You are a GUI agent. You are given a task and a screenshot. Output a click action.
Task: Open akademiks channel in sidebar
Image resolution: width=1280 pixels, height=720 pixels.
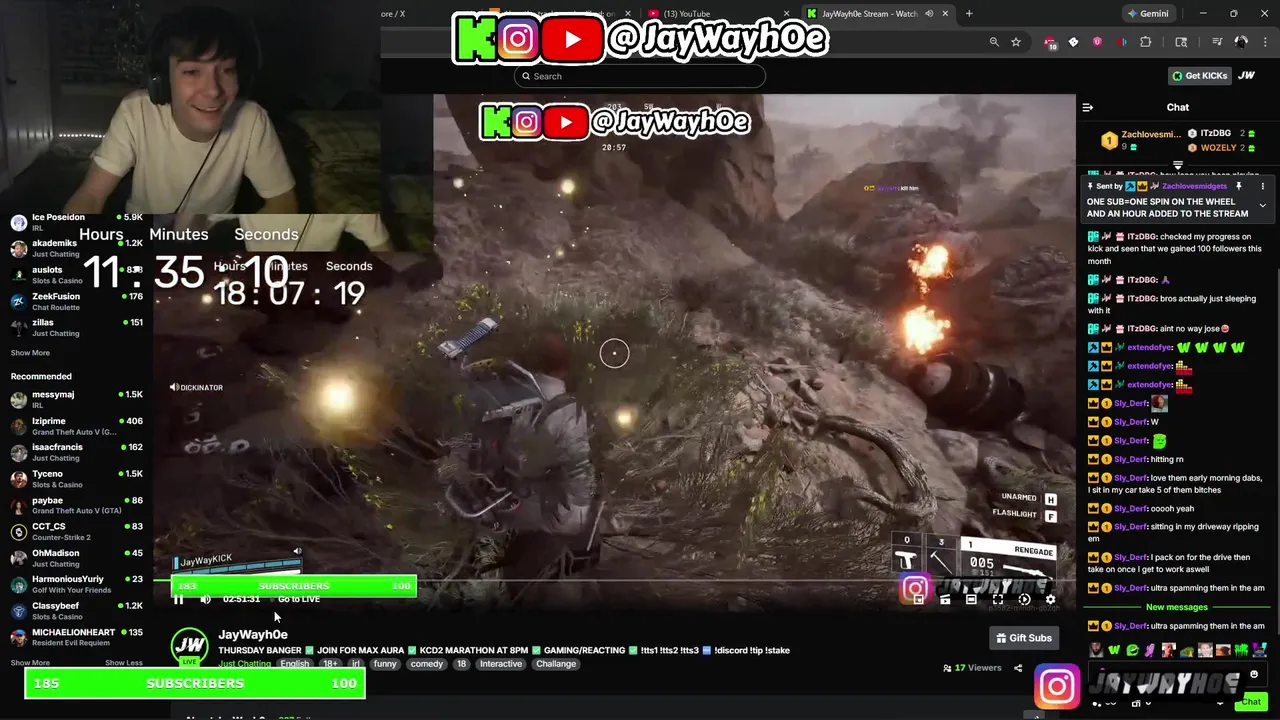coord(77,248)
